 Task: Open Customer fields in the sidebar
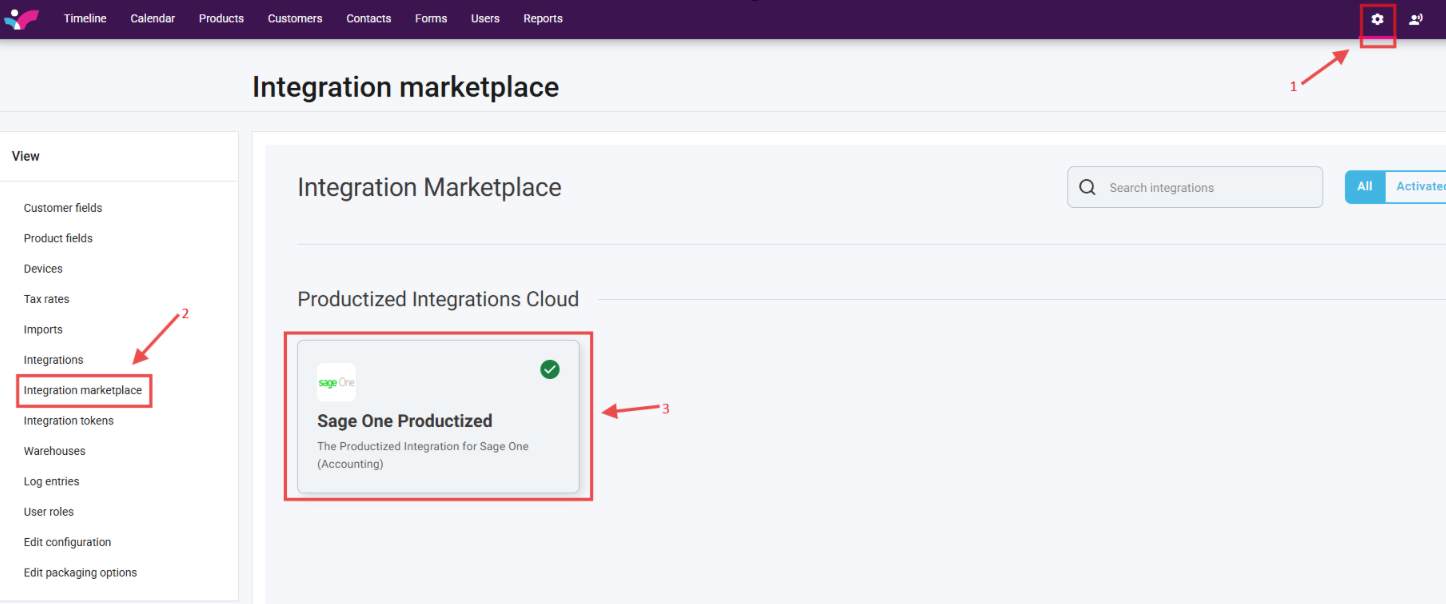click(63, 208)
